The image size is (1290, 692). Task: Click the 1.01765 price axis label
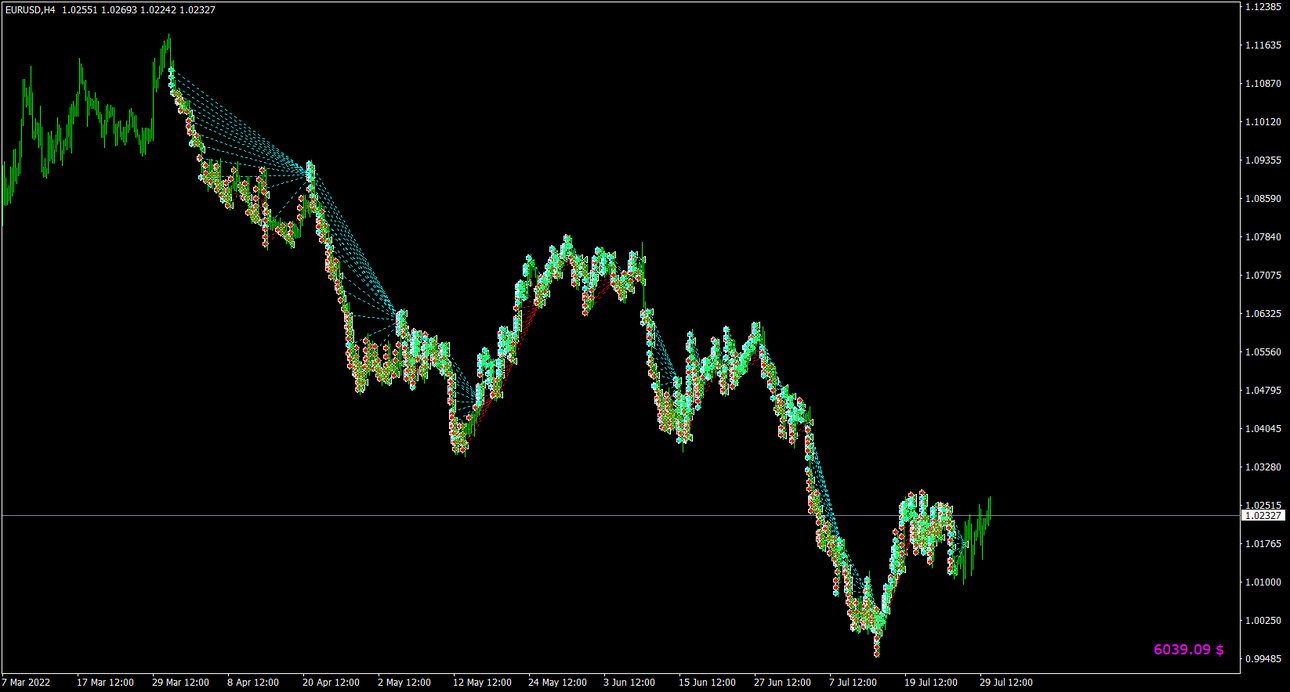1263,544
